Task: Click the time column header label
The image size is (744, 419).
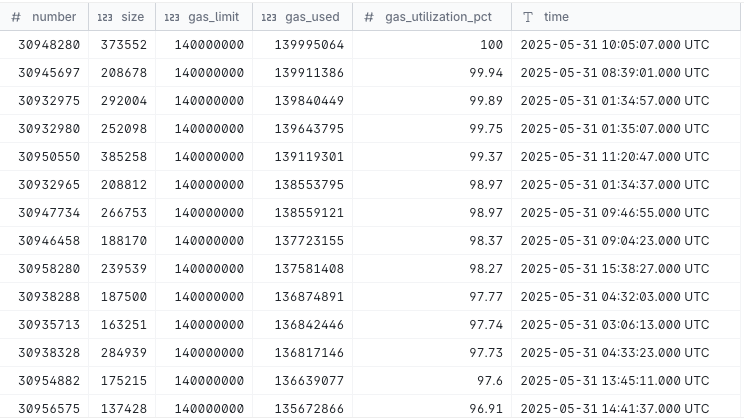Action: 556,17
